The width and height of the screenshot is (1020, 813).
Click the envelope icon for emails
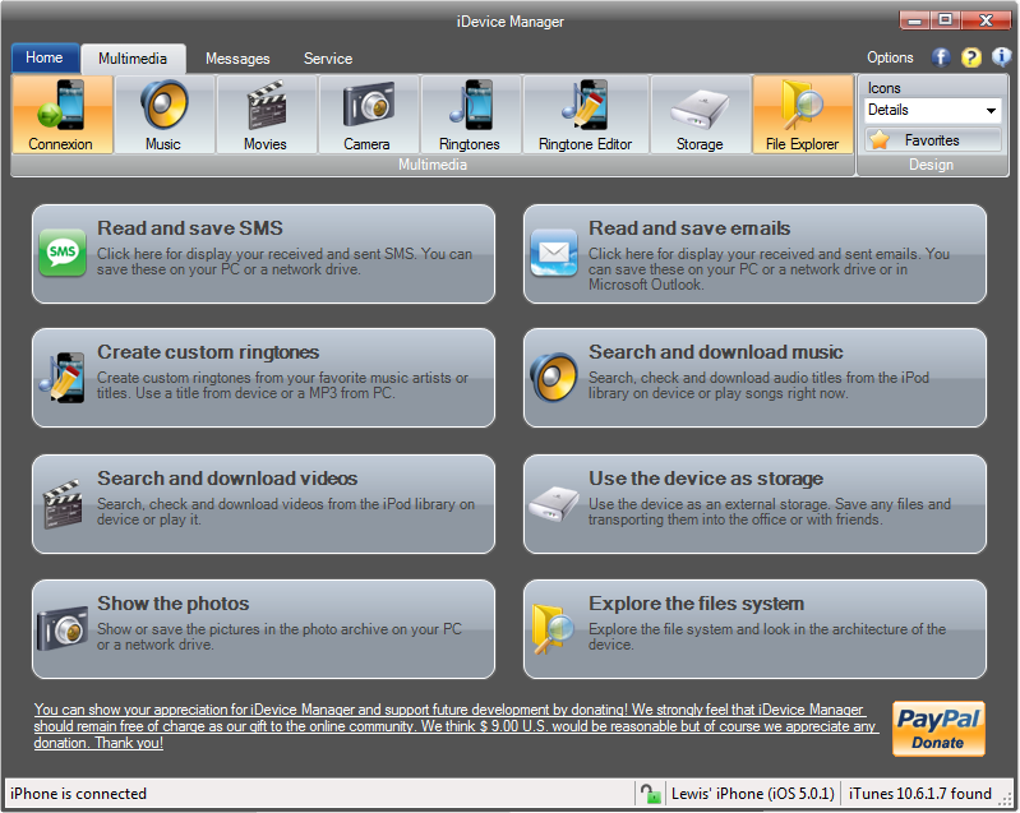[554, 252]
